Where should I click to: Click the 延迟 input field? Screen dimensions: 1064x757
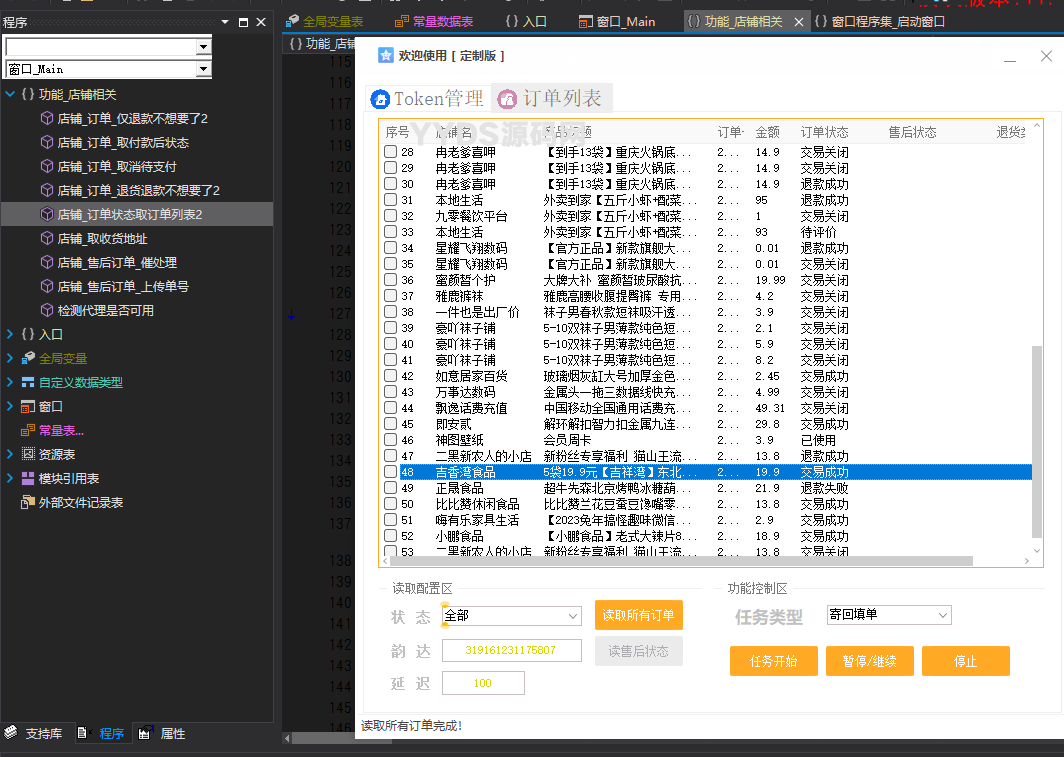pos(483,683)
